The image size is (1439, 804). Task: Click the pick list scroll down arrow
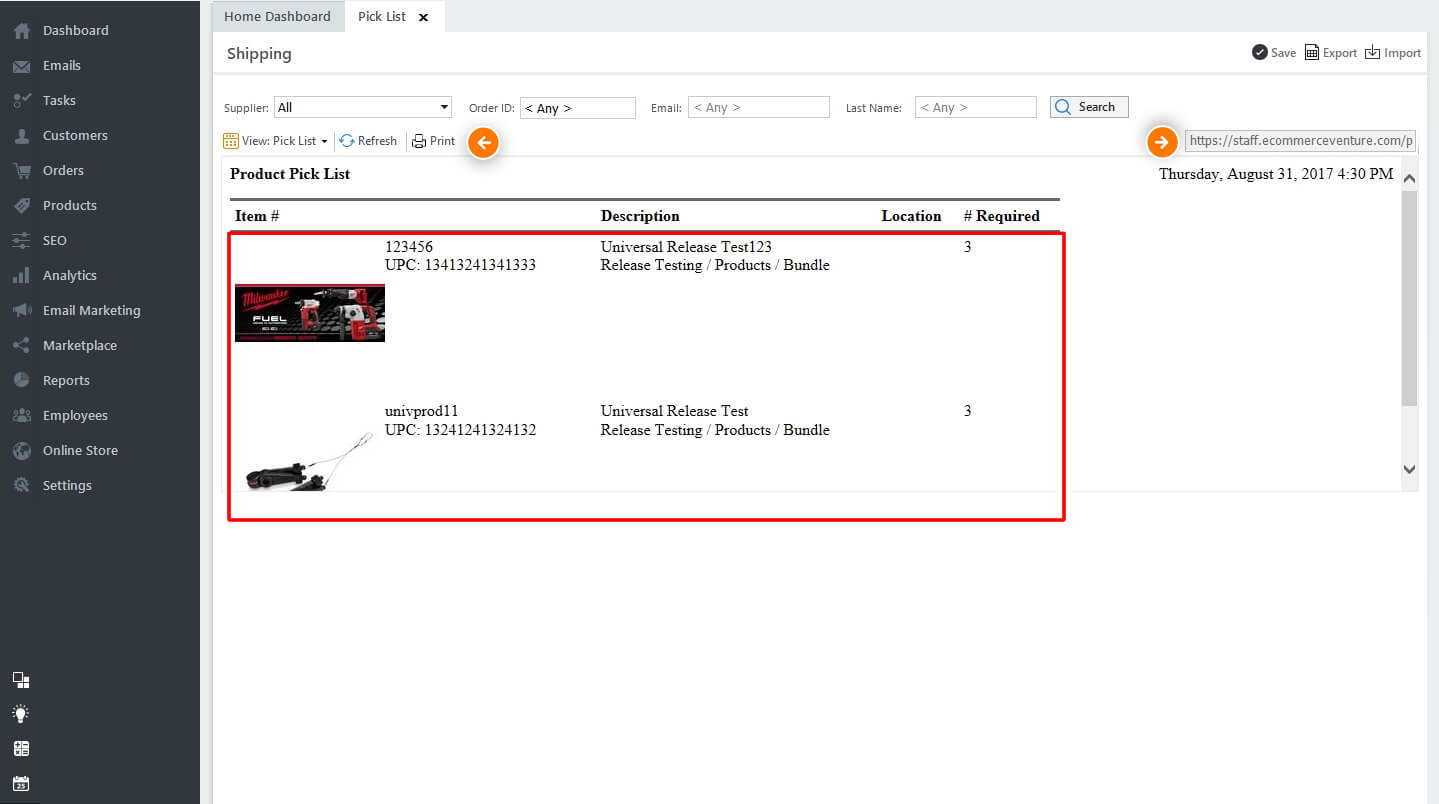click(1409, 469)
